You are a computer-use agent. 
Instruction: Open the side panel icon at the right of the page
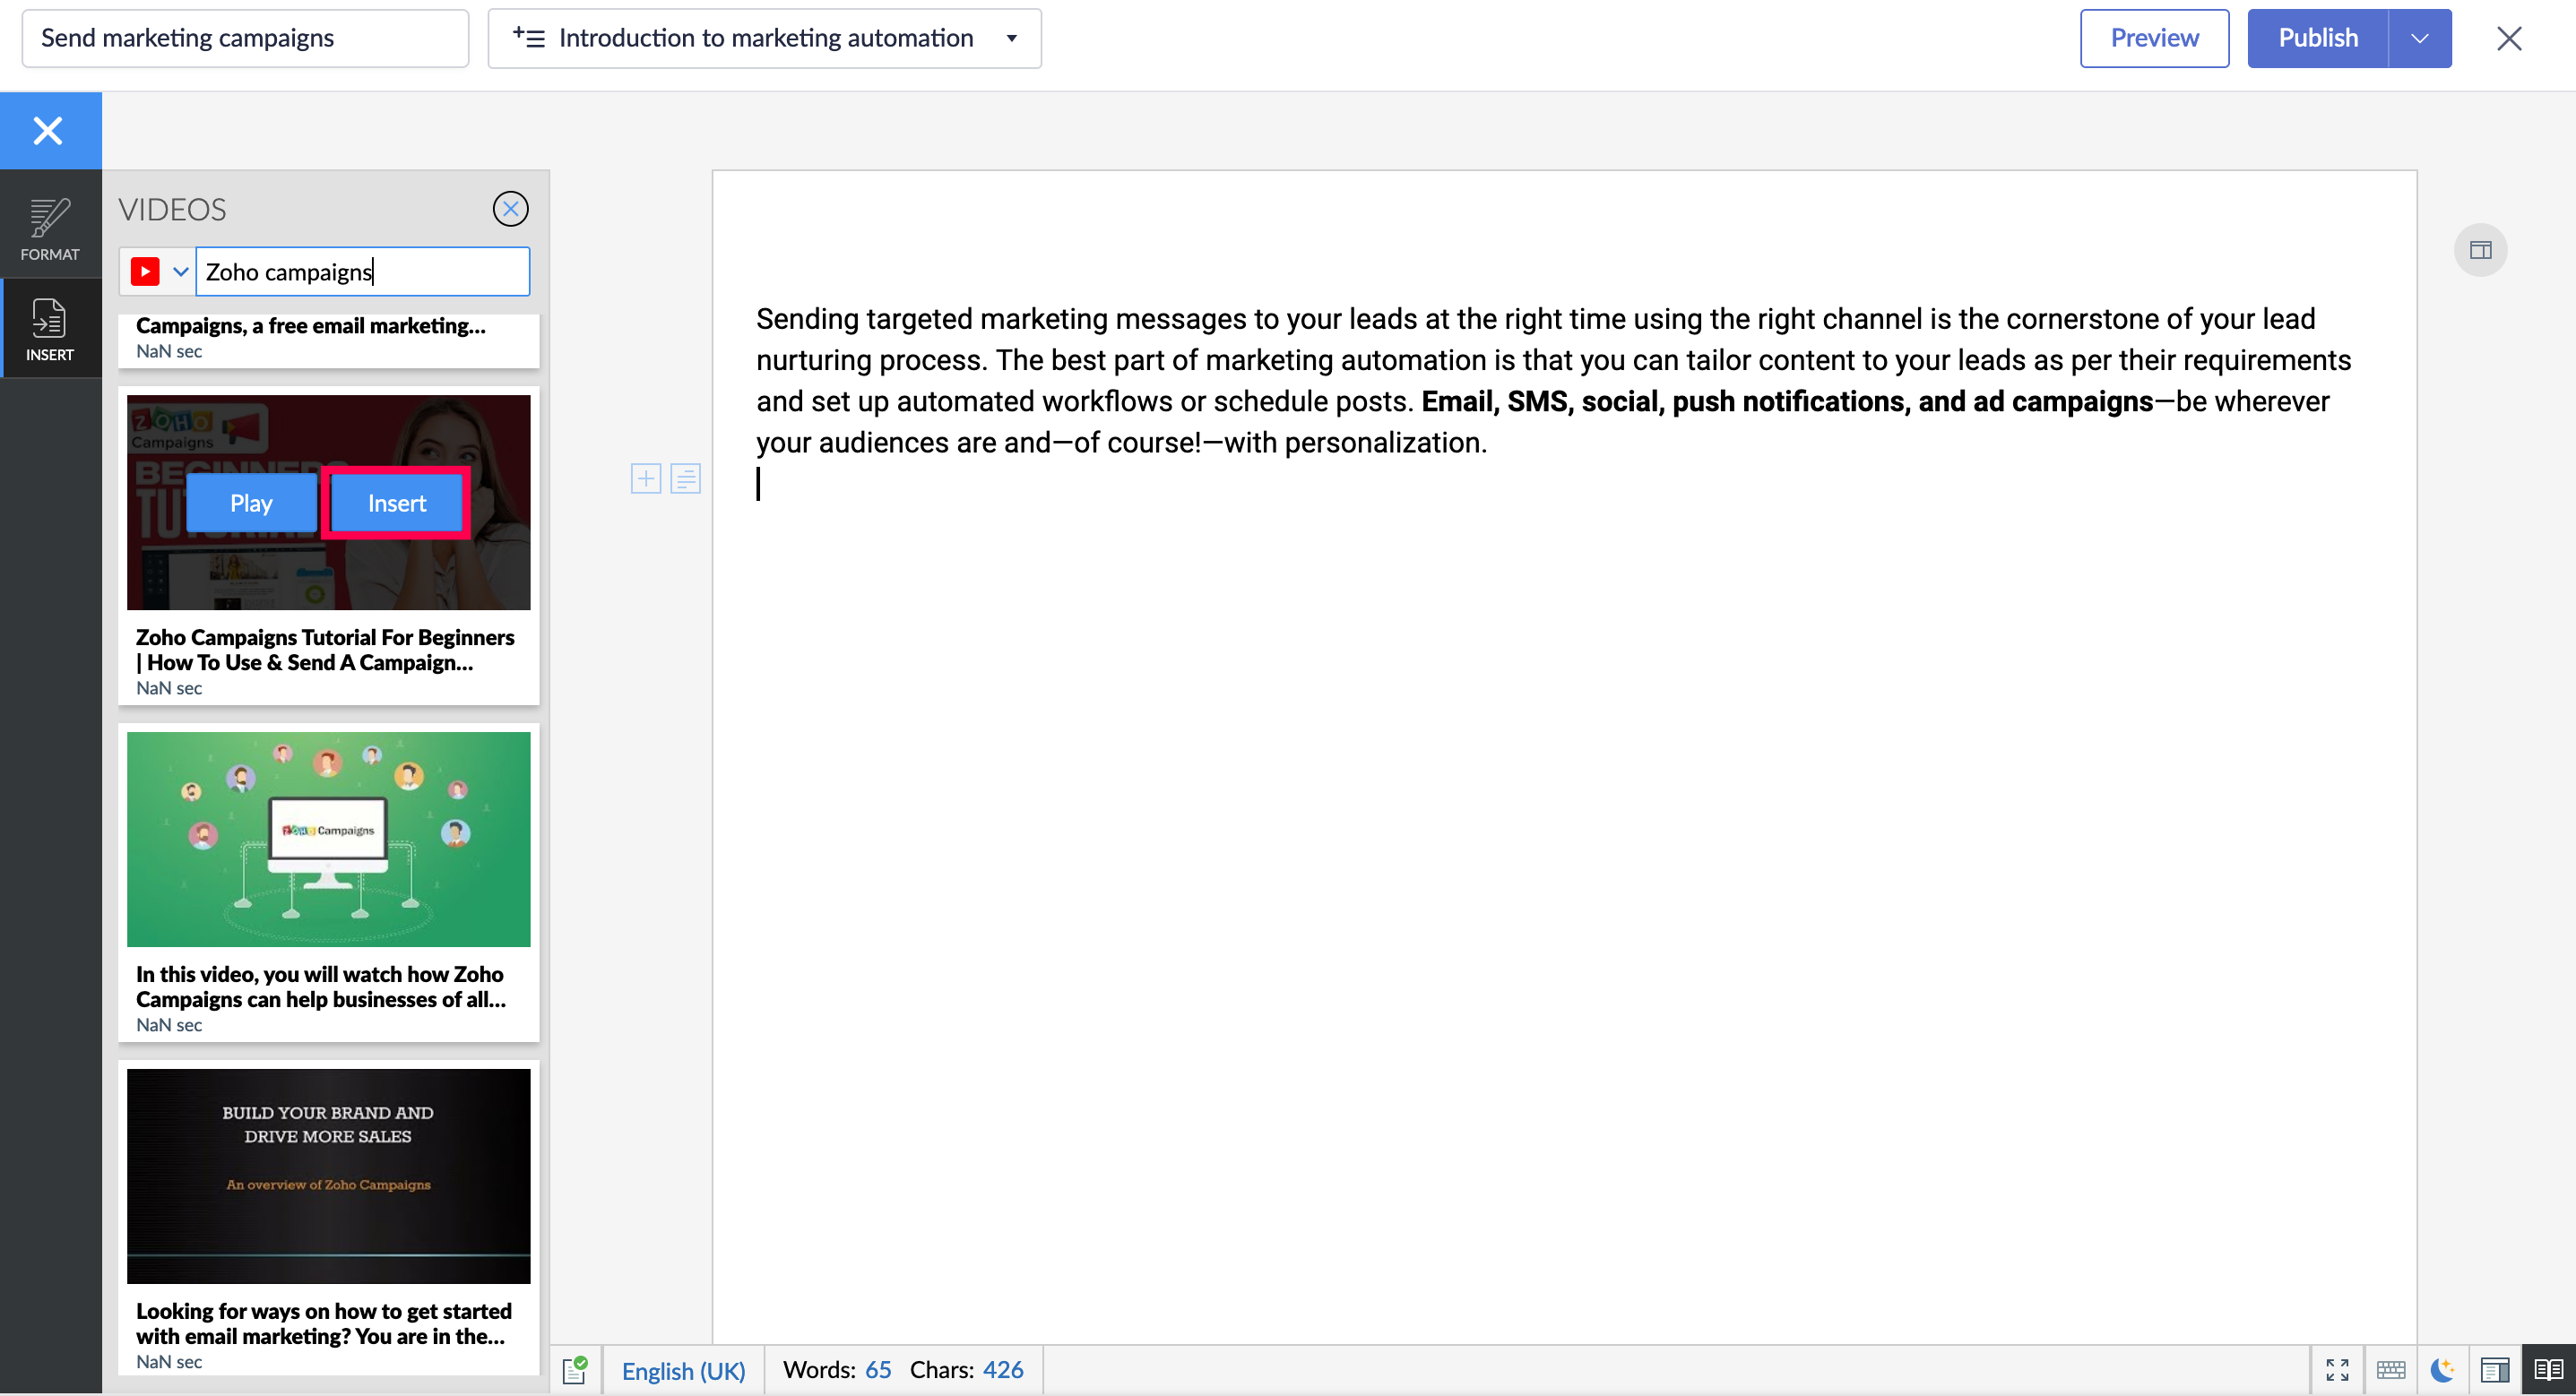click(x=2480, y=250)
